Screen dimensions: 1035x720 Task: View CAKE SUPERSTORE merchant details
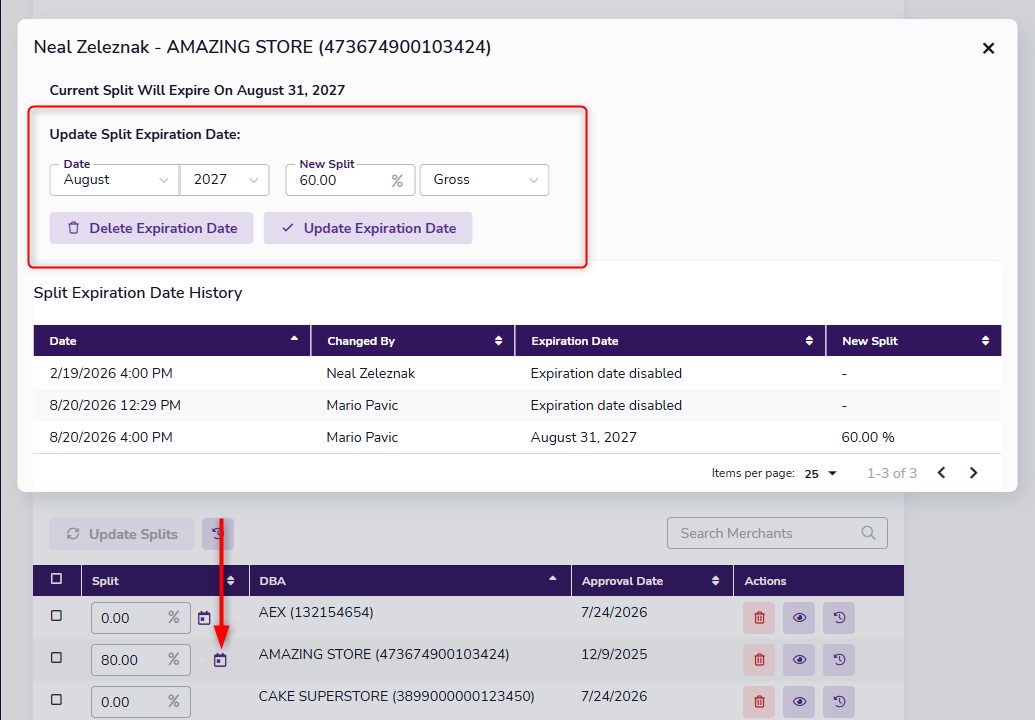[799, 702]
